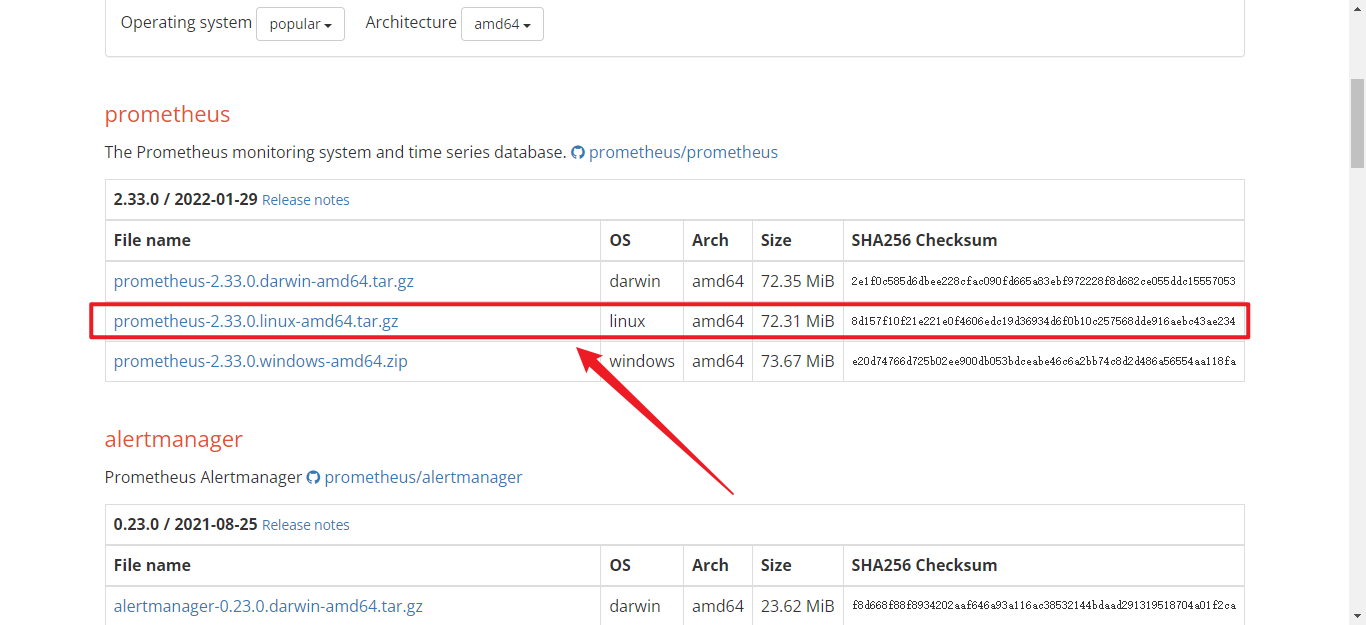Open the Architecture amd64 dropdown
The width and height of the screenshot is (1366, 625).
coord(502,24)
